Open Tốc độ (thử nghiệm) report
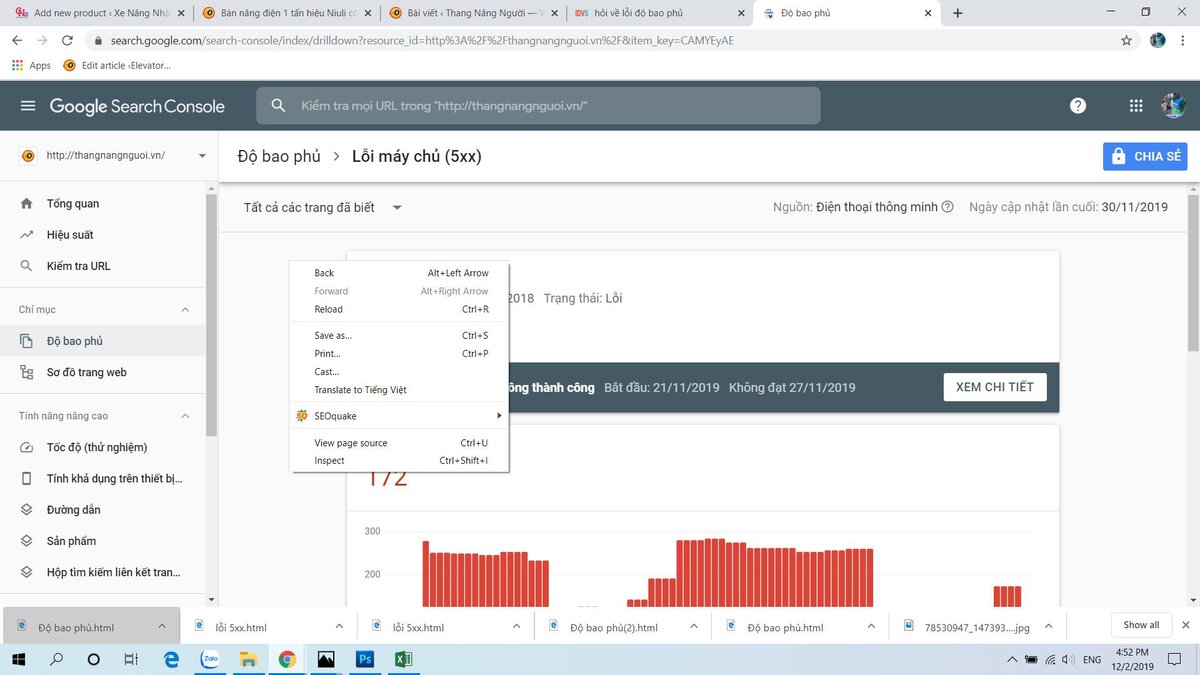 pos(96,447)
